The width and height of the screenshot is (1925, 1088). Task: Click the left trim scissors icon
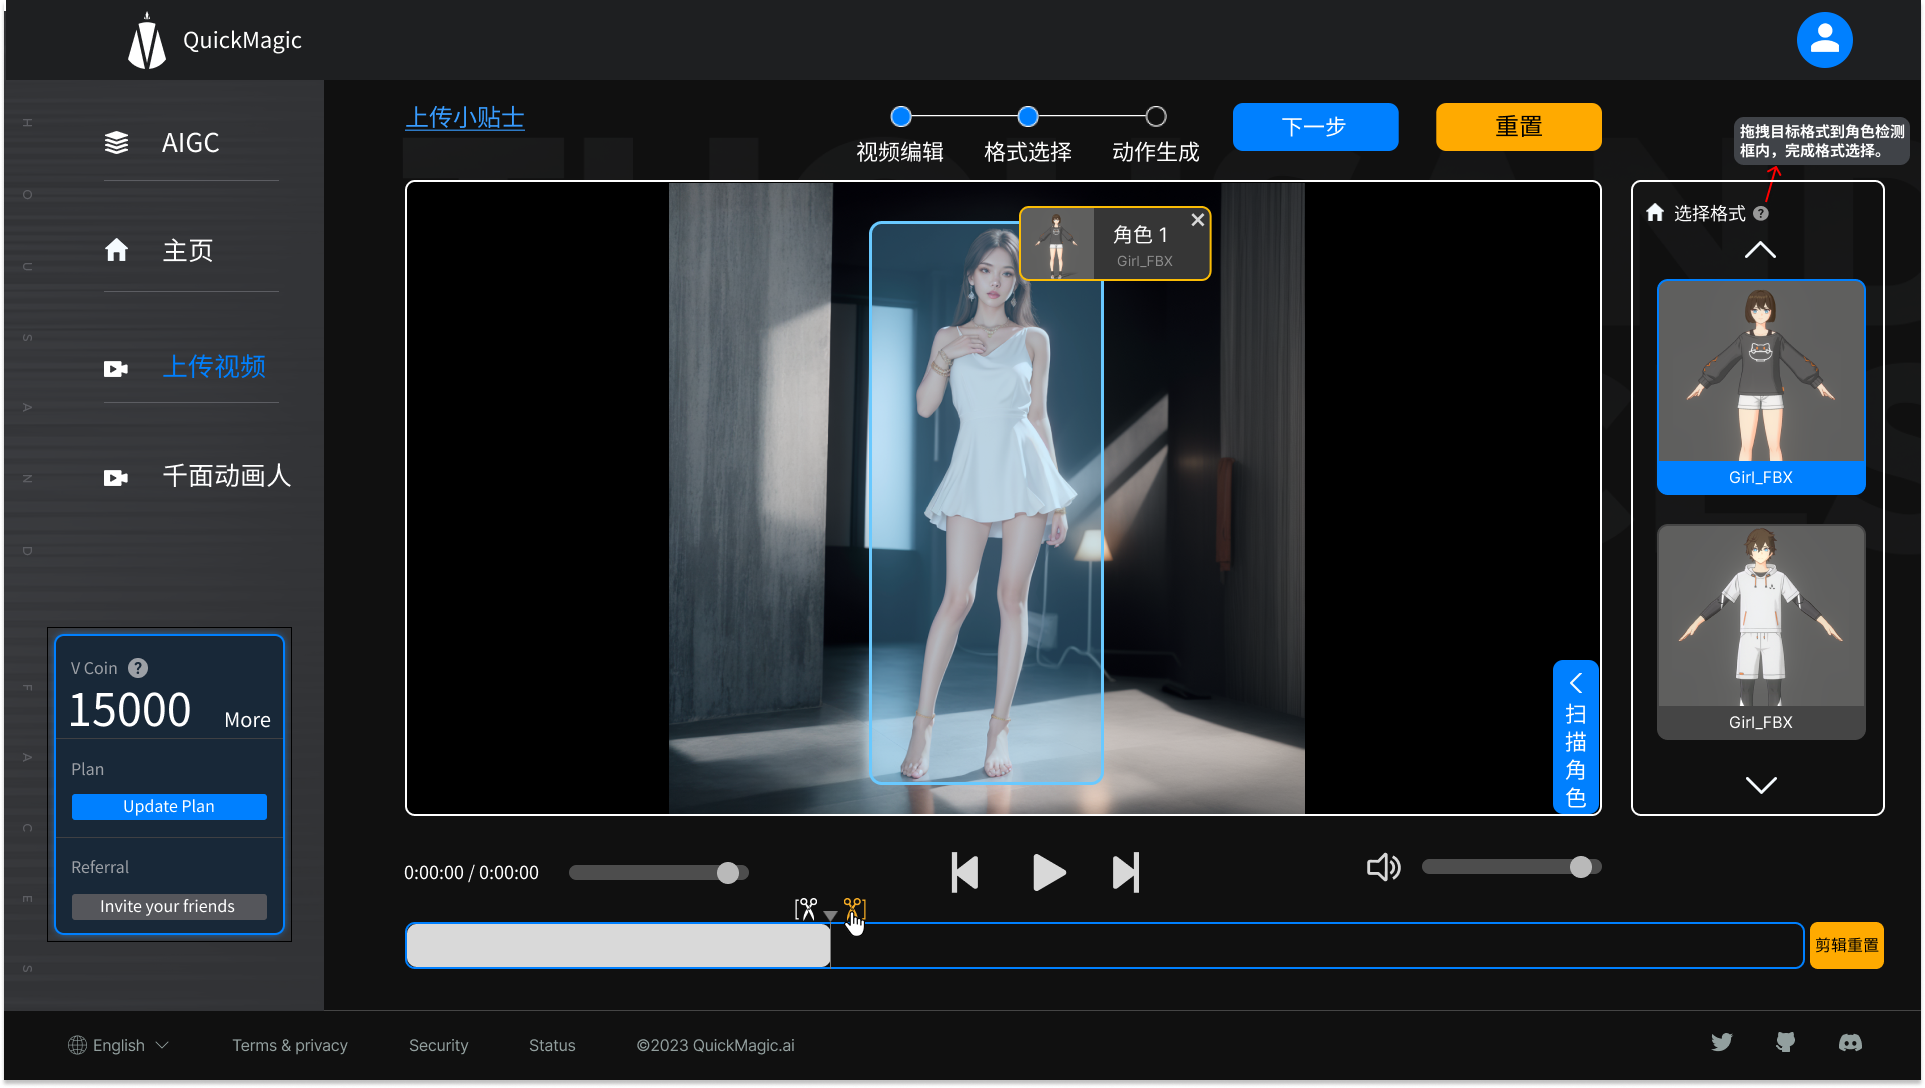[x=806, y=908]
